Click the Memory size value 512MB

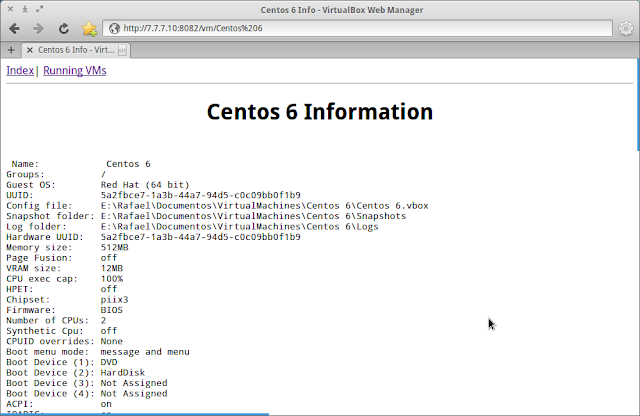[x=114, y=247]
